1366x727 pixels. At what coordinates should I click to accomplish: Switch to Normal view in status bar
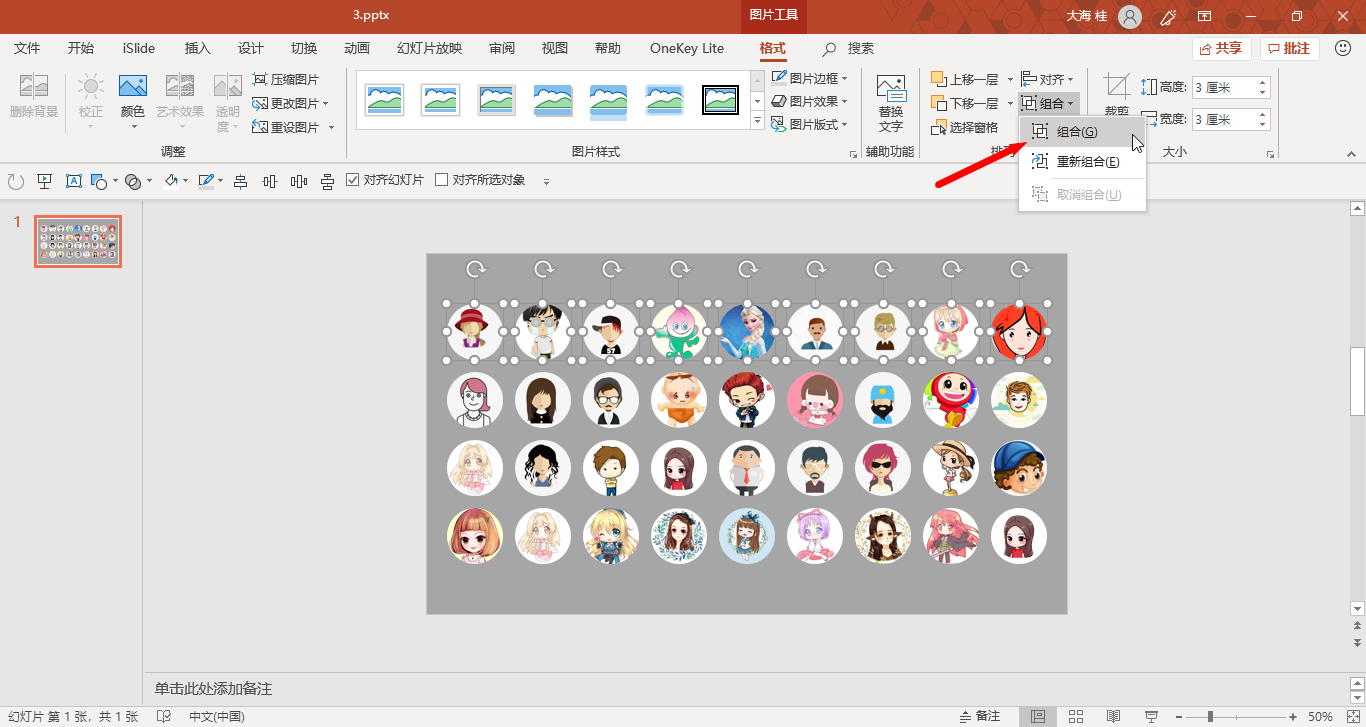tap(1038, 716)
